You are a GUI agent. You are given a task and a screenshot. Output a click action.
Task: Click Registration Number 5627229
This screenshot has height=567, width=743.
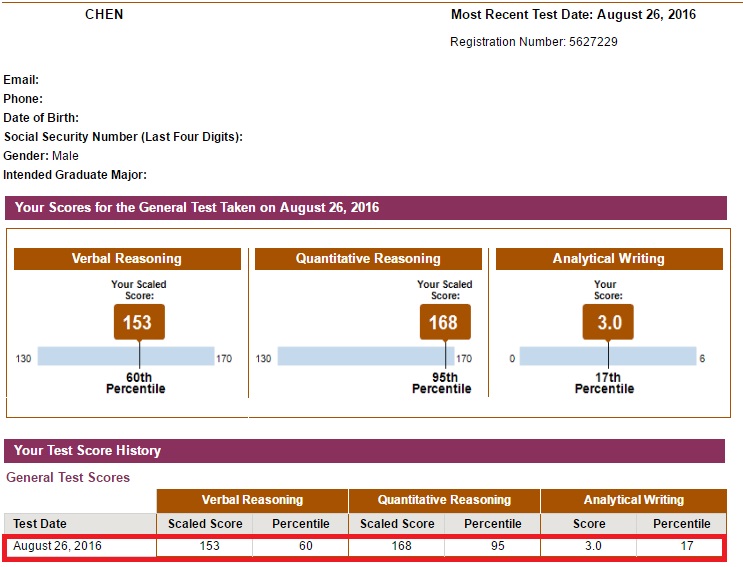coord(534,42)
